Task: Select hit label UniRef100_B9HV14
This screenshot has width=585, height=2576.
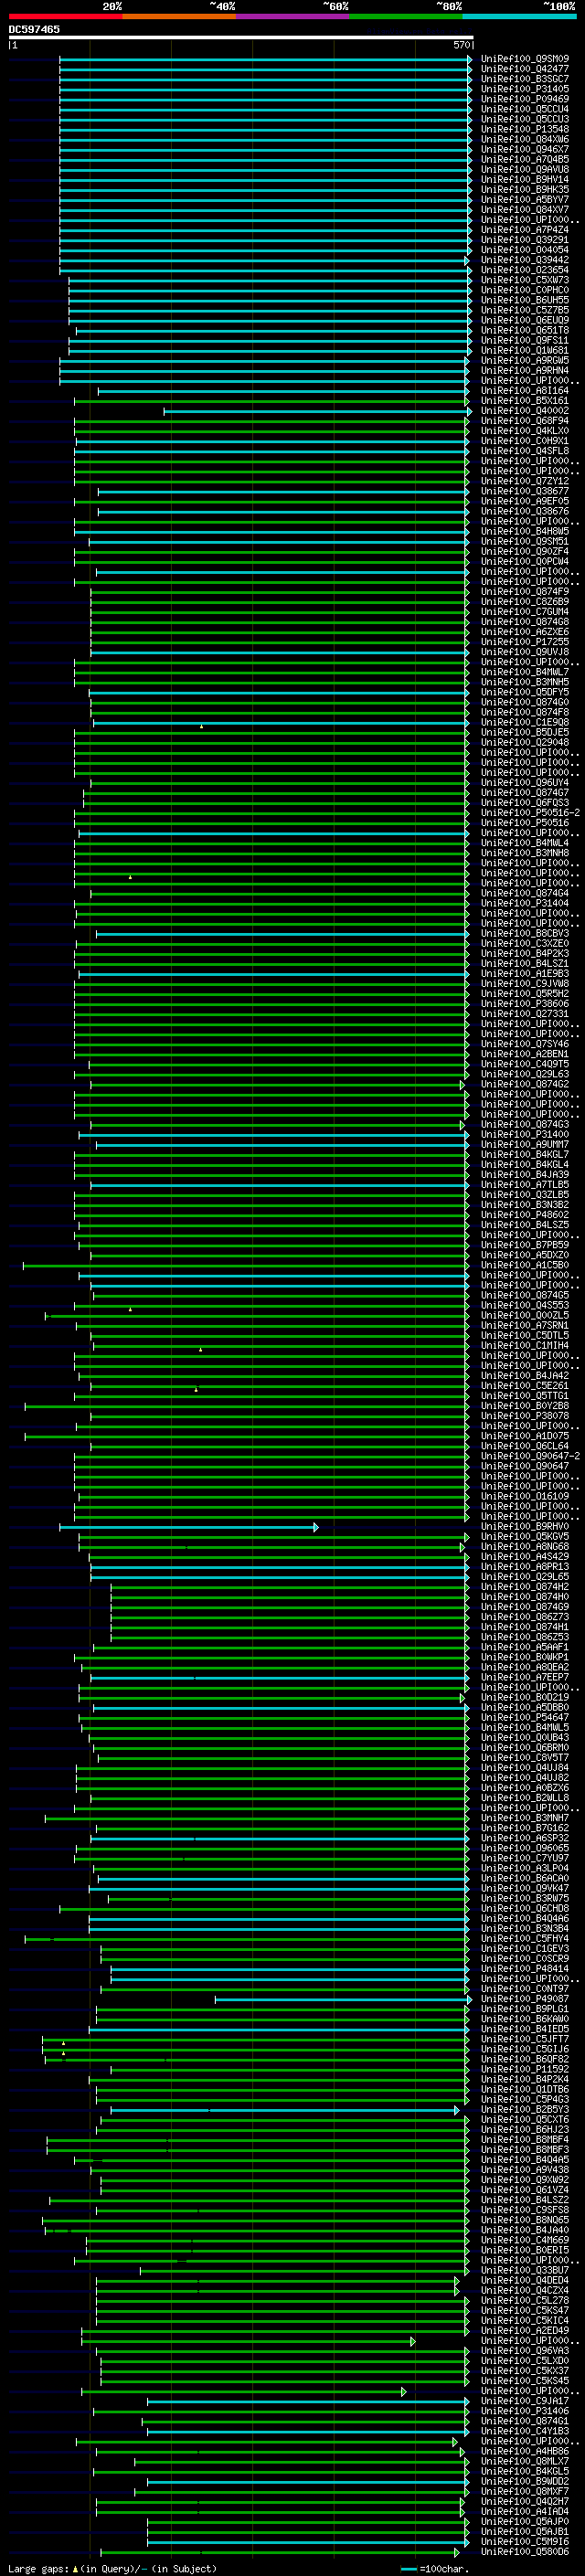Action: coord(525,179)
